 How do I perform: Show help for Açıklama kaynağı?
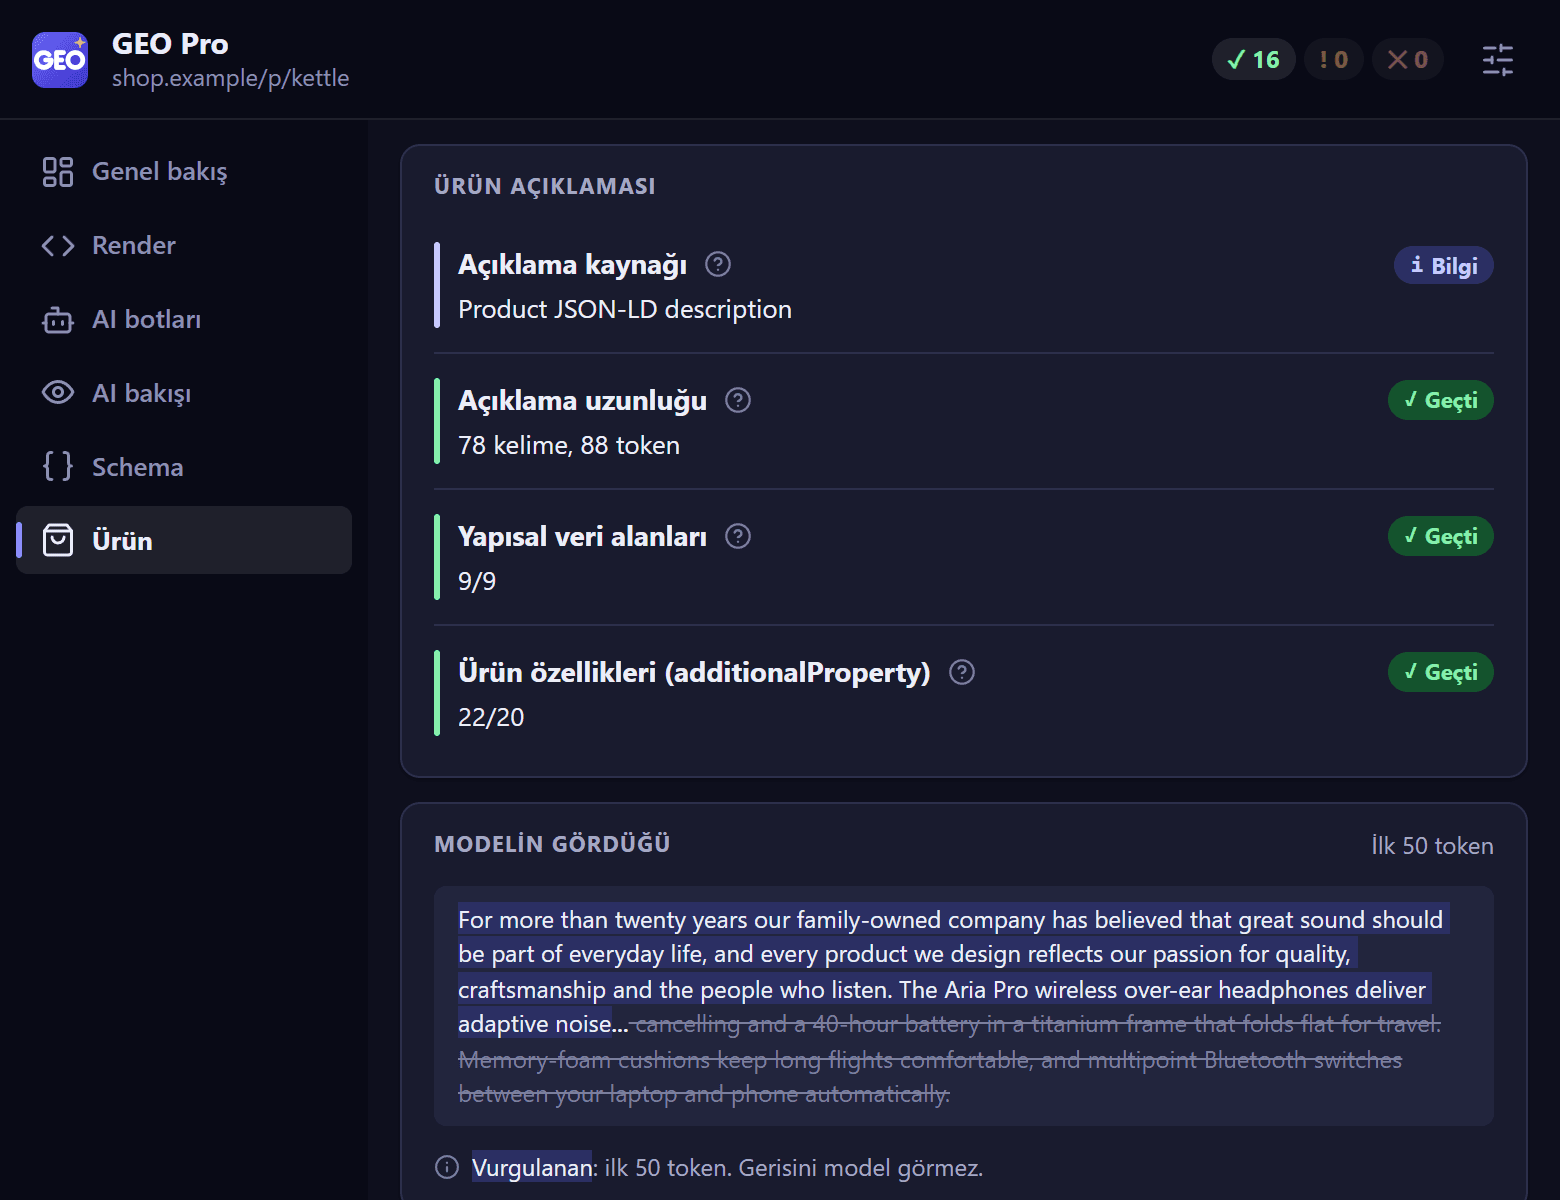coord(718,264)
